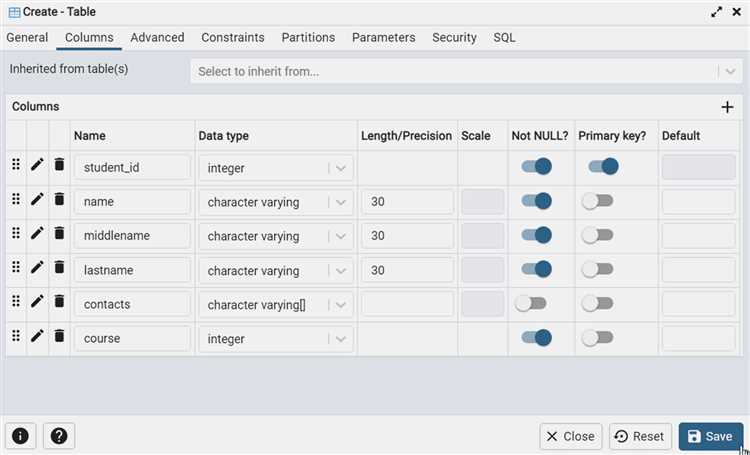Switch to the Parameters tab
The image size is (750, 455).
coord(384,38)
